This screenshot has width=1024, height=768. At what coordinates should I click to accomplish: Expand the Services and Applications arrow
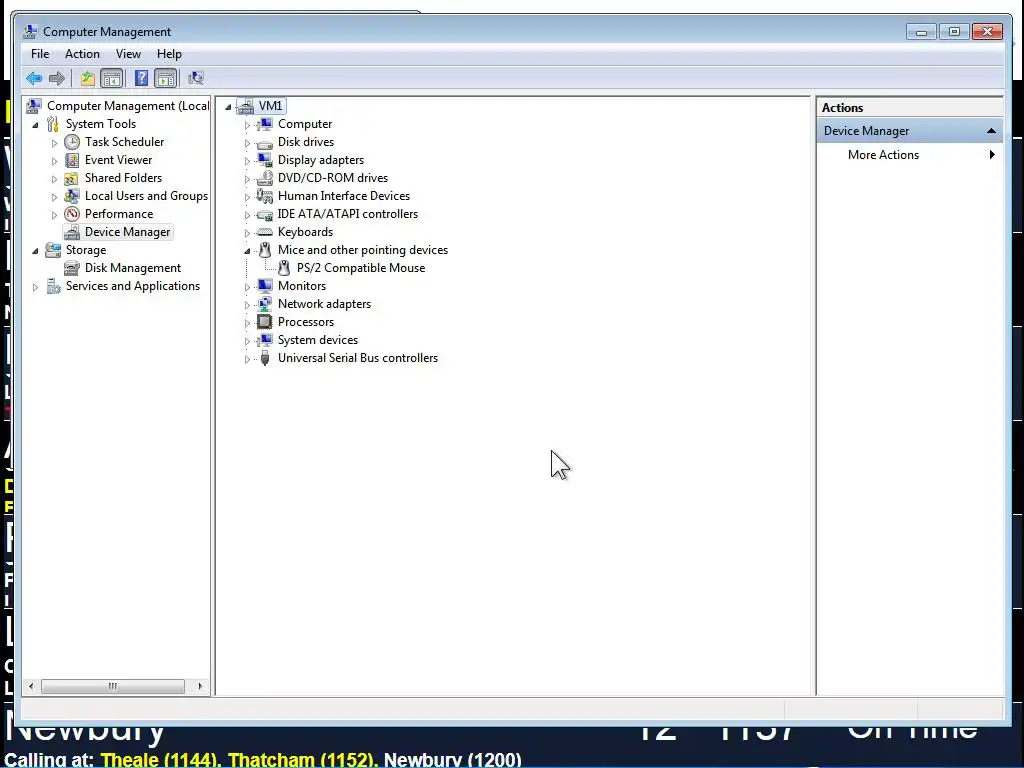35,287
